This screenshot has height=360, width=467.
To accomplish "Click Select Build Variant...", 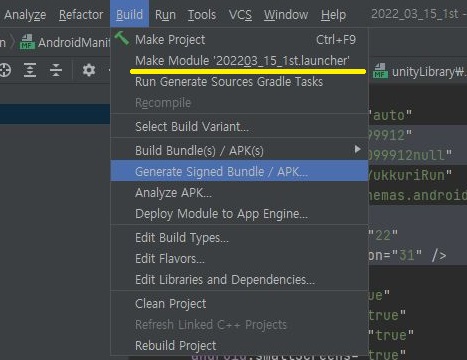I will [x=239, y=127].
